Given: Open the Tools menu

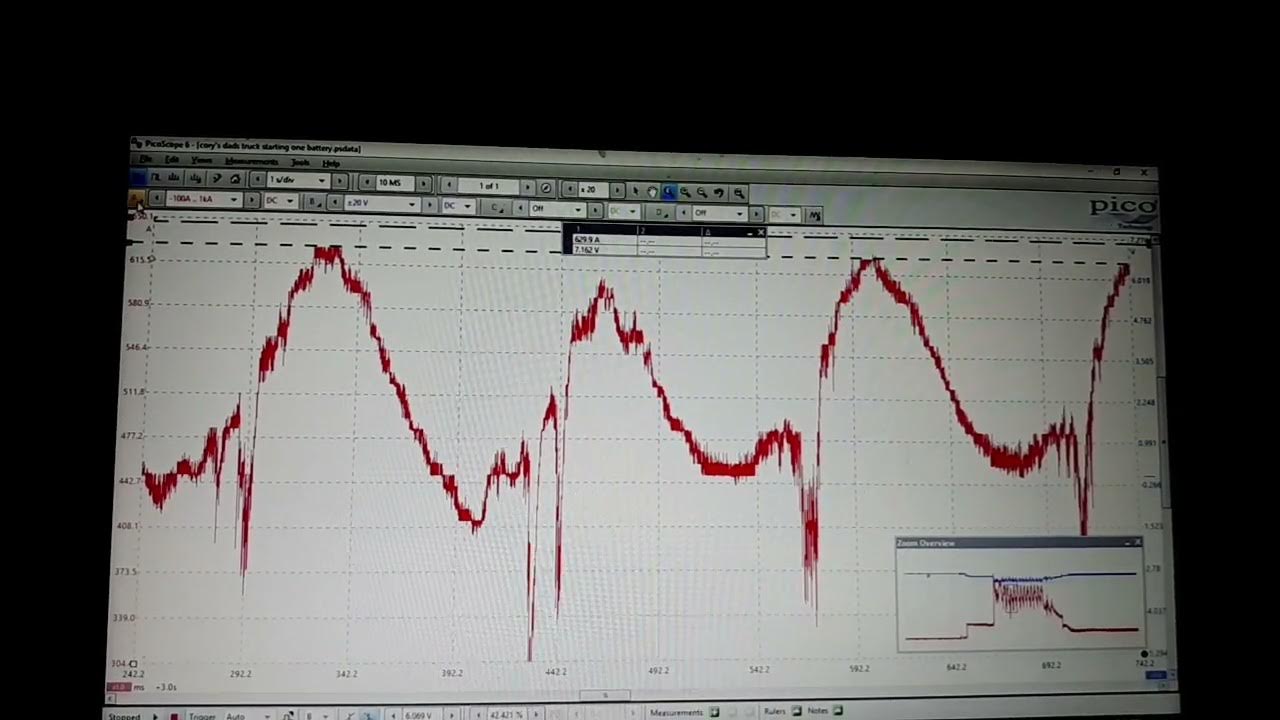Looking at the screenshot, I should (300, 162).
